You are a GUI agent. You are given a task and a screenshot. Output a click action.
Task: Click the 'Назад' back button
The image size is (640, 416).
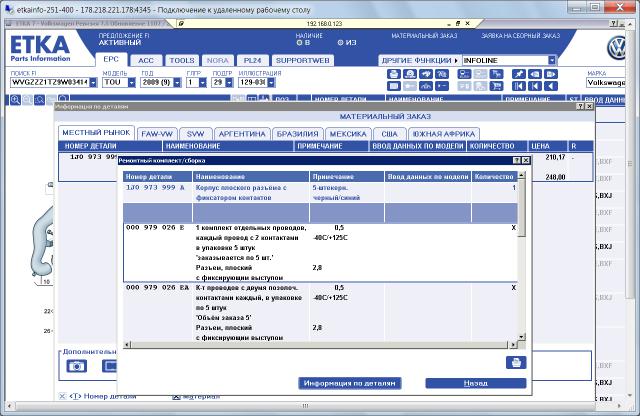(x=476, y=383)
